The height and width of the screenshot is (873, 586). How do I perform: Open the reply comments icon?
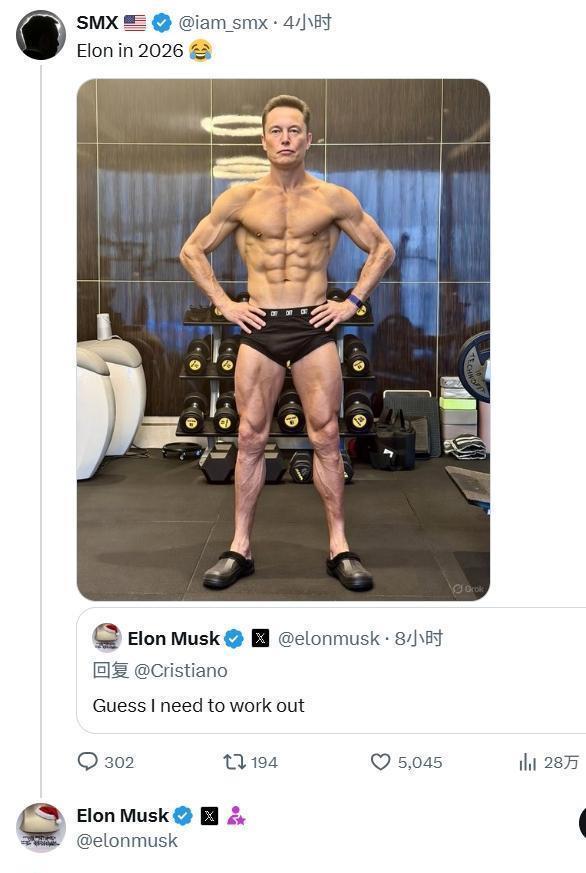tap(88, 762)
